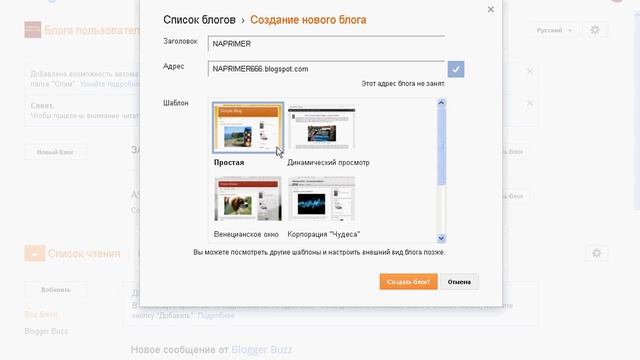Click the Этот адрес блога не занят message
Image resolution: width=640 pixels, height=360 pixels.
[403, 84]
